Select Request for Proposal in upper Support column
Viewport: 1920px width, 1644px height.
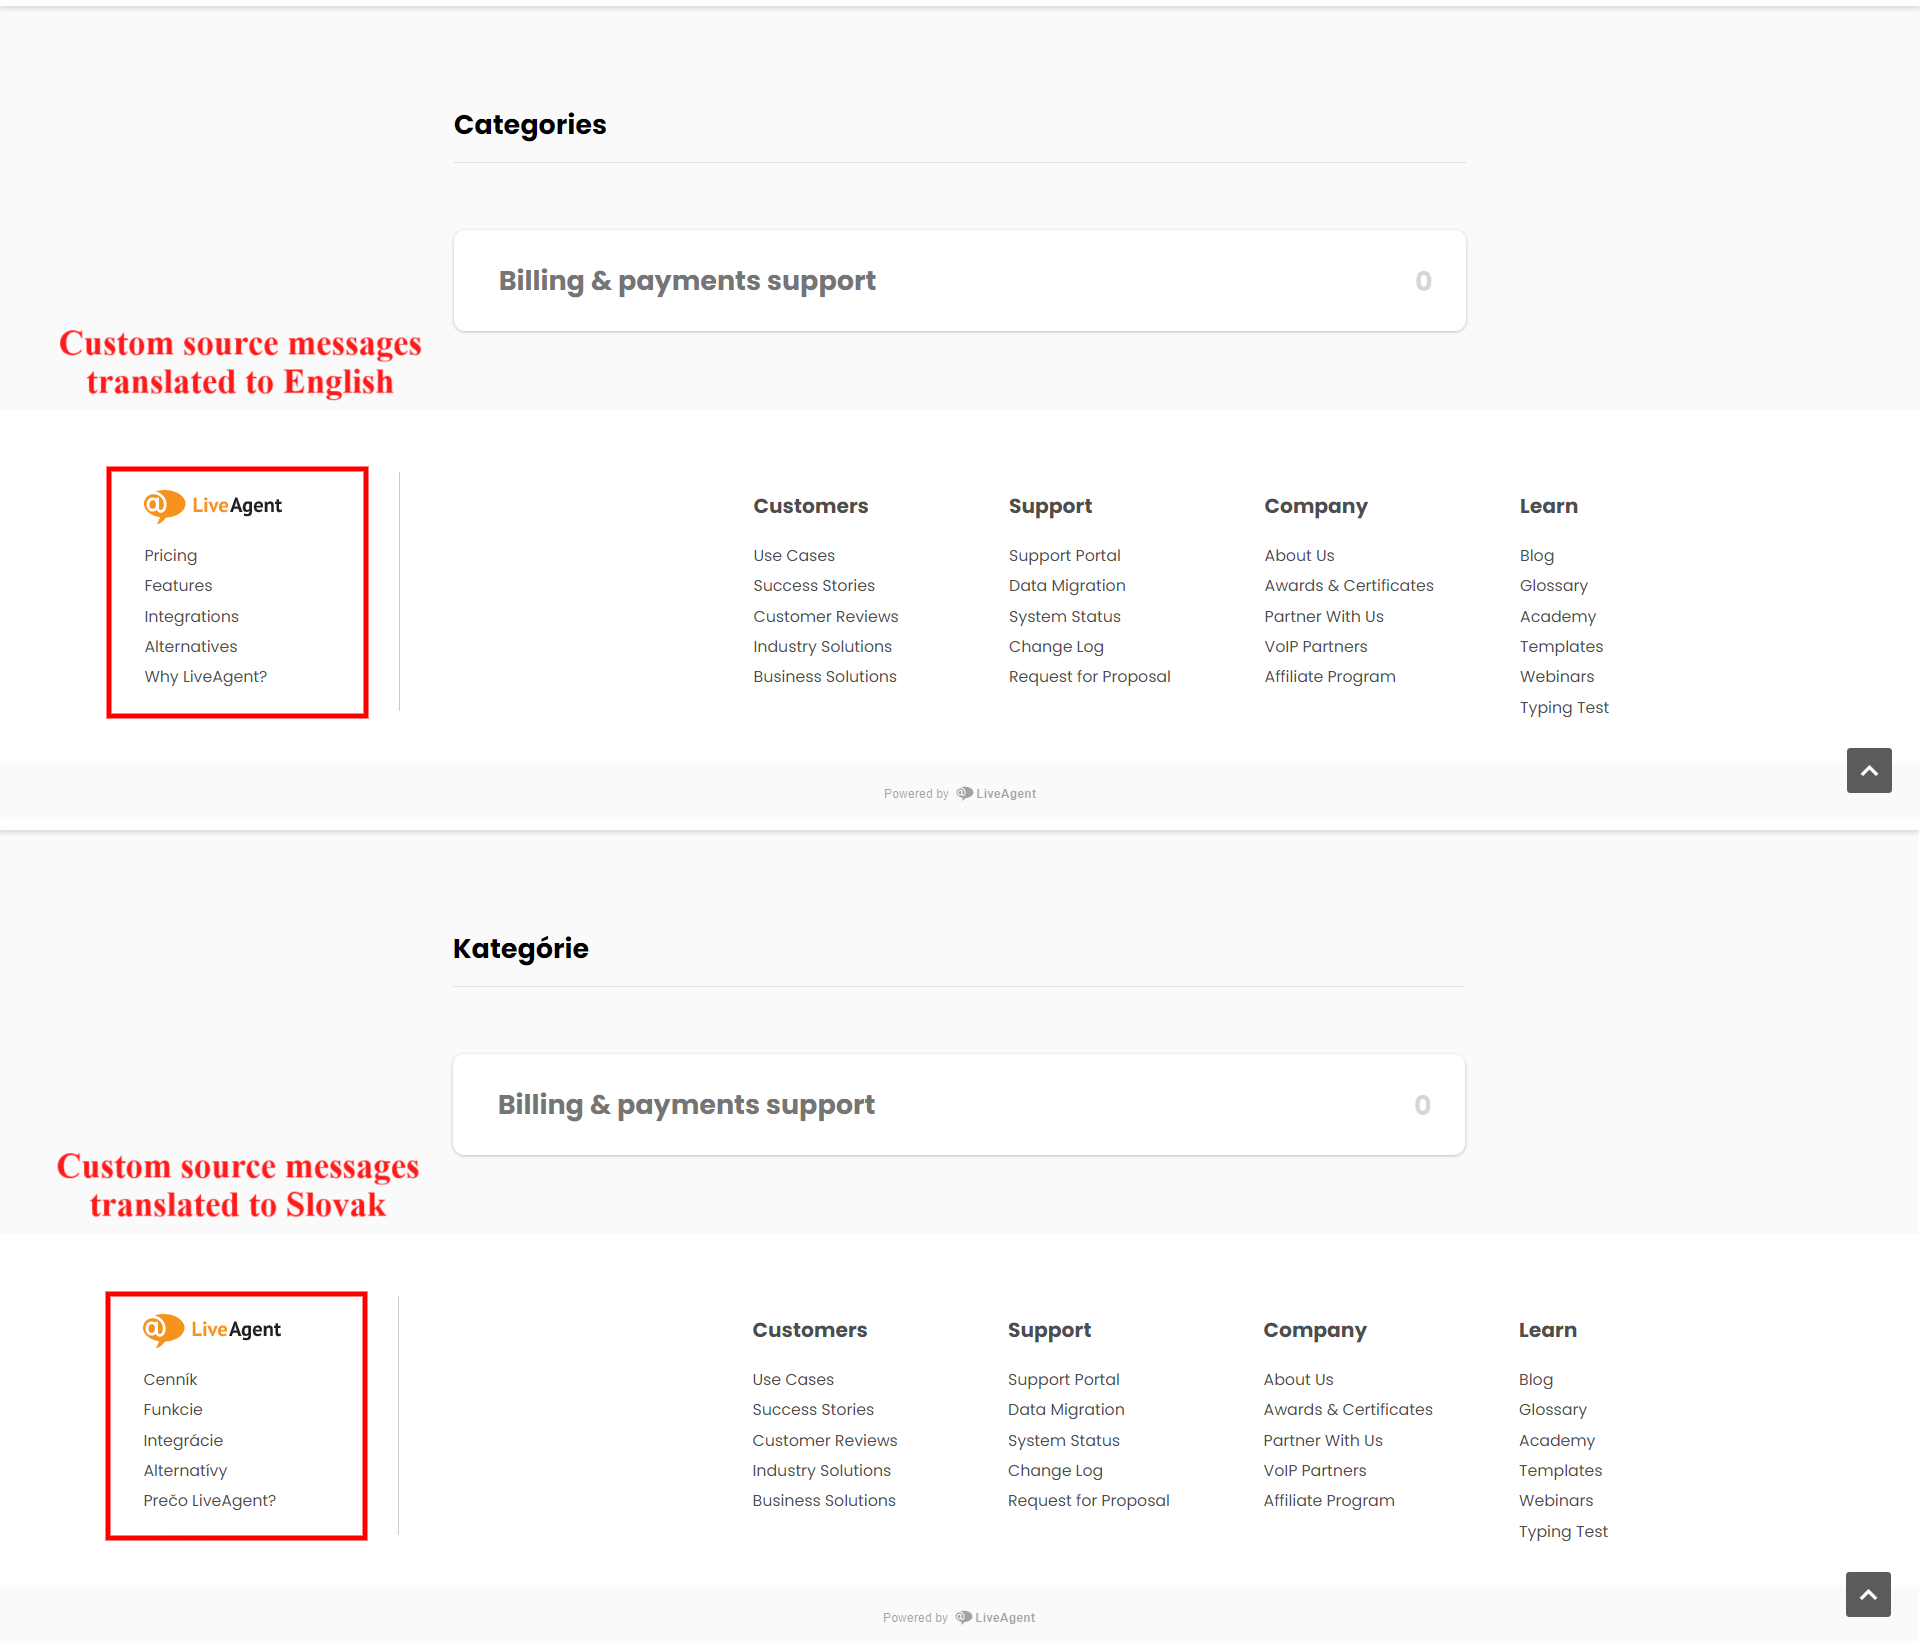click(1089, 677)
